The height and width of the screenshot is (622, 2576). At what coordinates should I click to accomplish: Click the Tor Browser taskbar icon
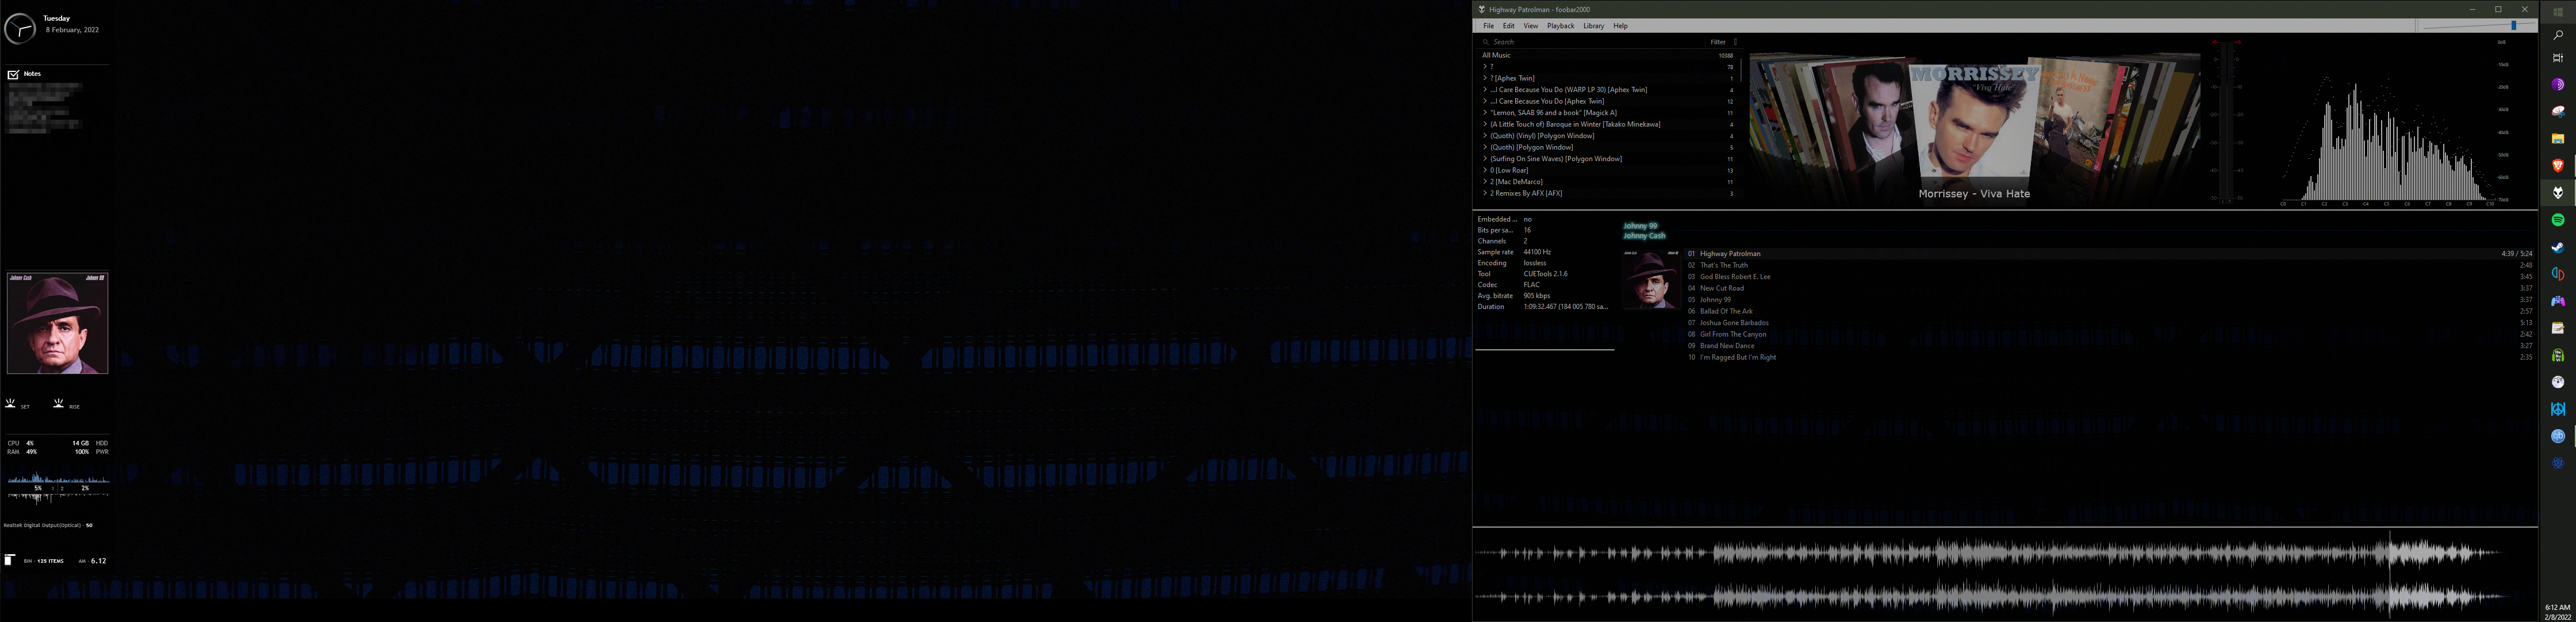click(x=2558, y=85)
